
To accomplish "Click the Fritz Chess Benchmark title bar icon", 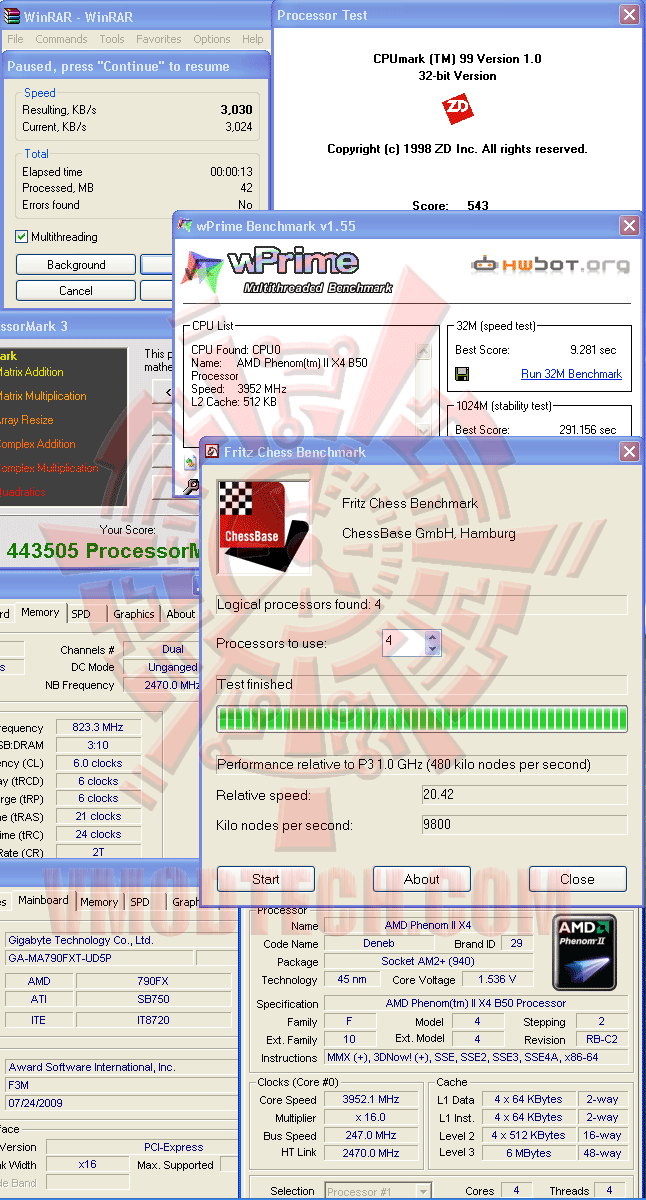I will (x=212, y=452).
